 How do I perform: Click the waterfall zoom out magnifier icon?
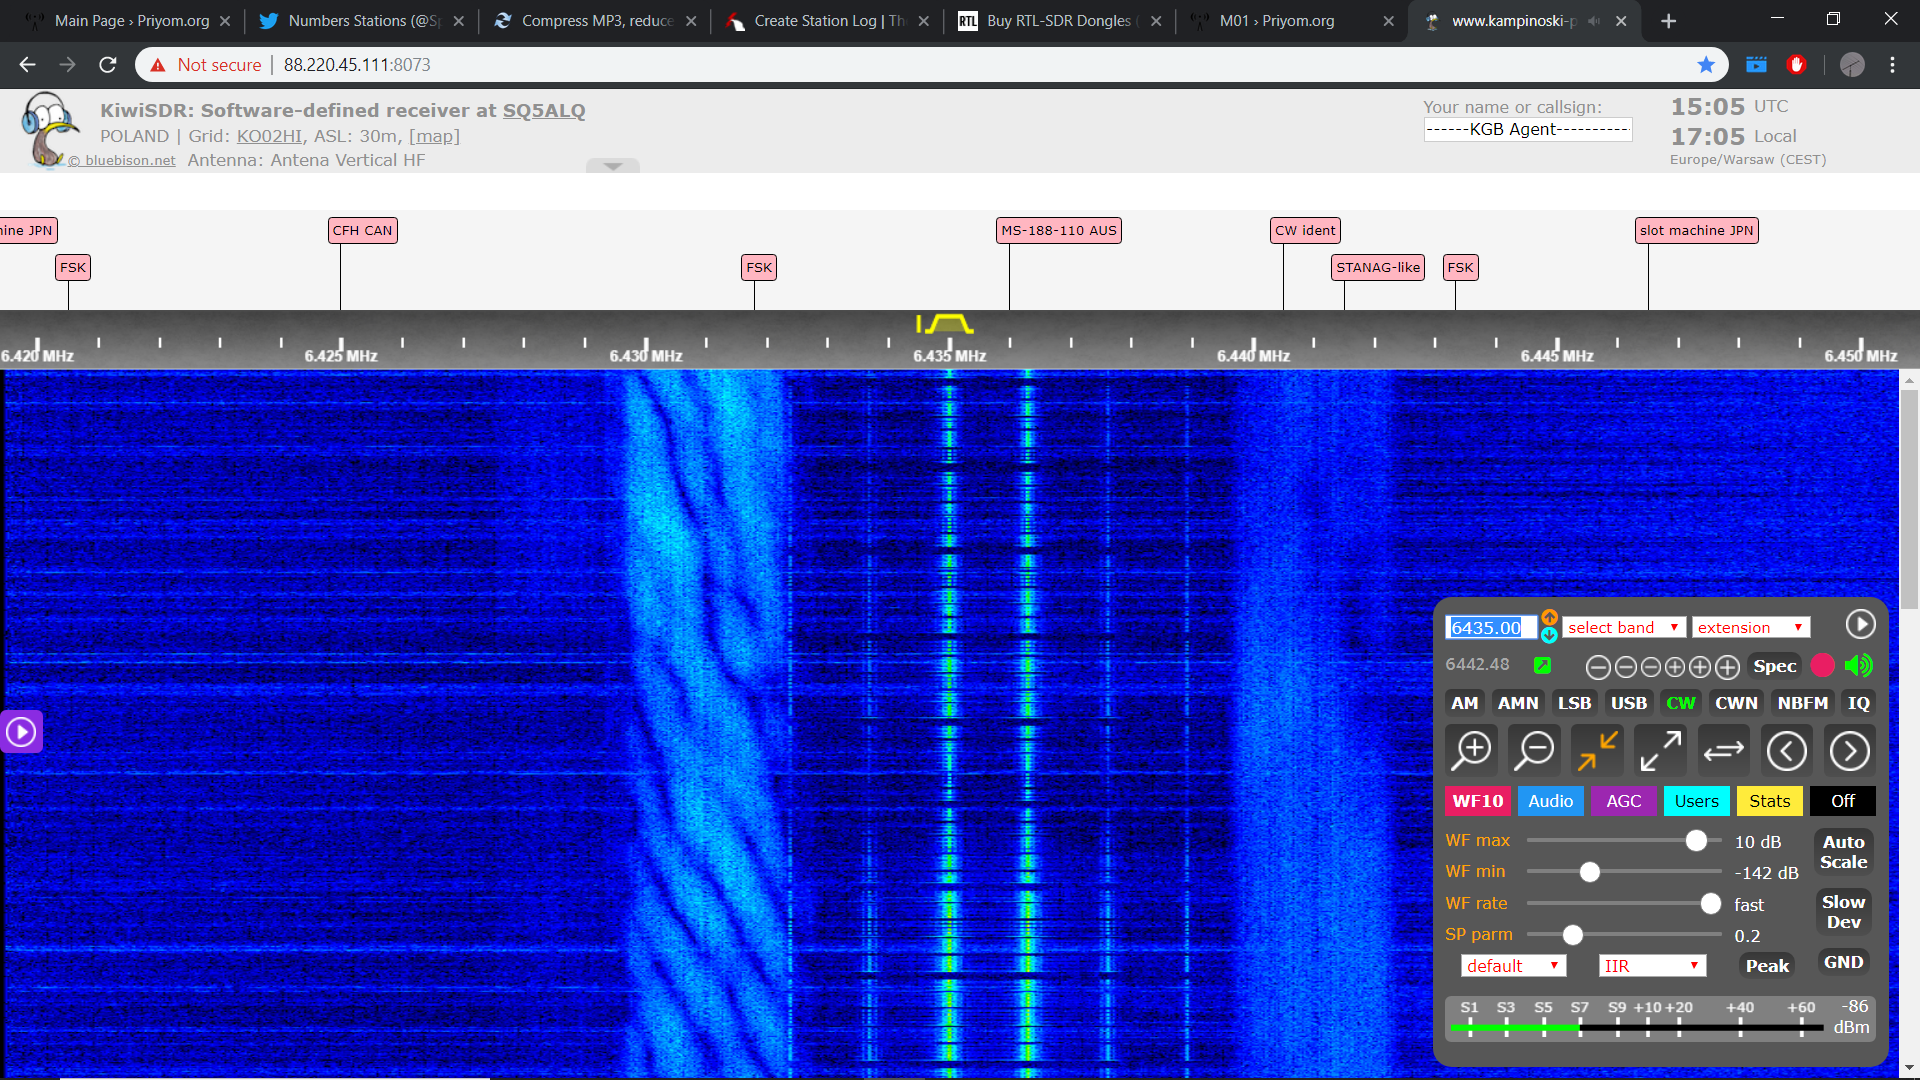(x=1534, y=750)
